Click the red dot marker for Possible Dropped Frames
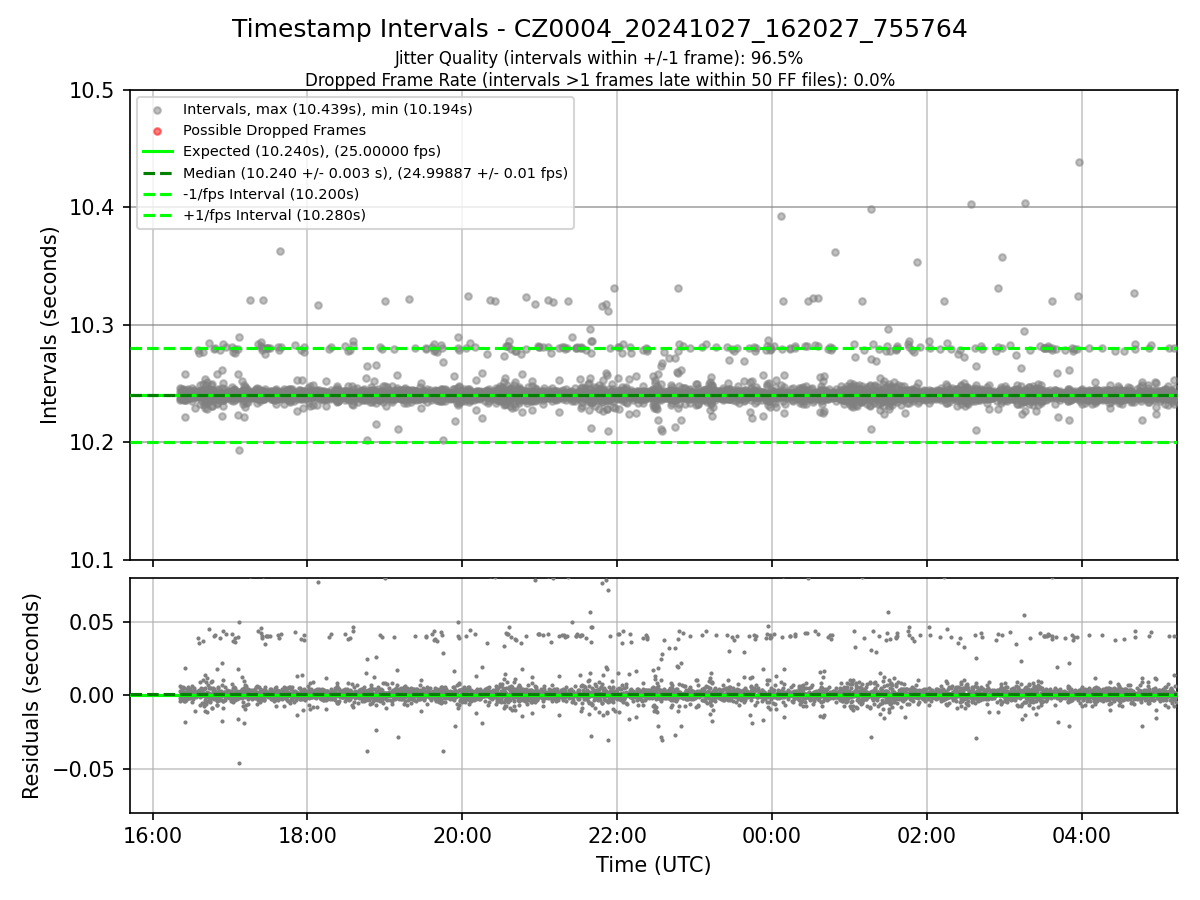Screen dimensions: 1200x900 (x=157, y=130)
